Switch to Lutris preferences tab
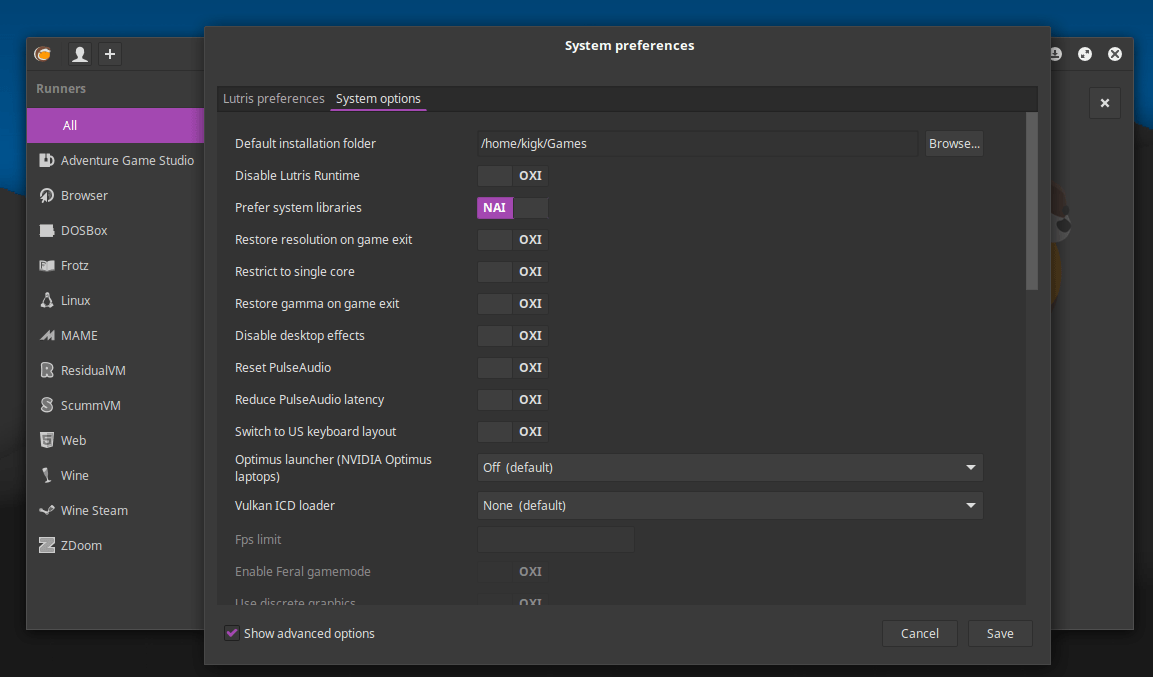1153x677 pixels. coord(274,98)
